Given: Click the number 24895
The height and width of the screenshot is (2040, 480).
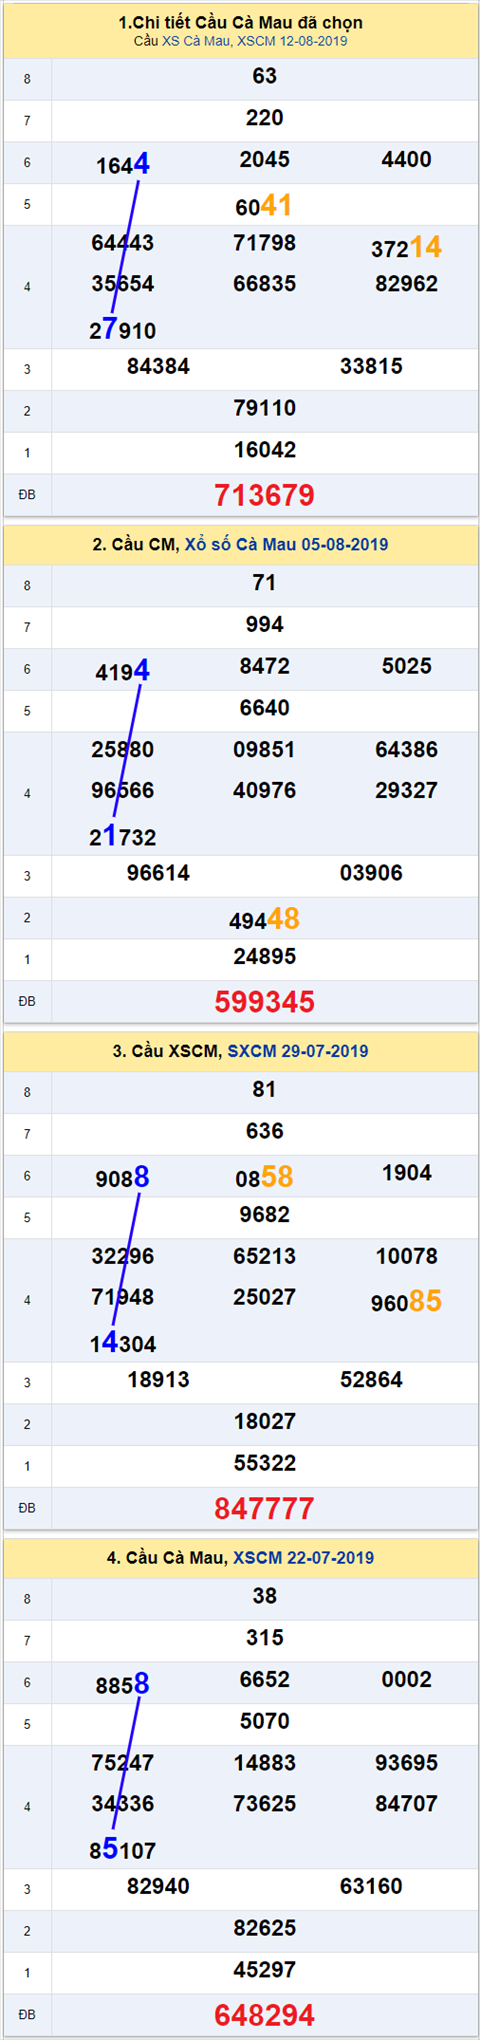Looking at the screenshot, I should coord(264,957).
